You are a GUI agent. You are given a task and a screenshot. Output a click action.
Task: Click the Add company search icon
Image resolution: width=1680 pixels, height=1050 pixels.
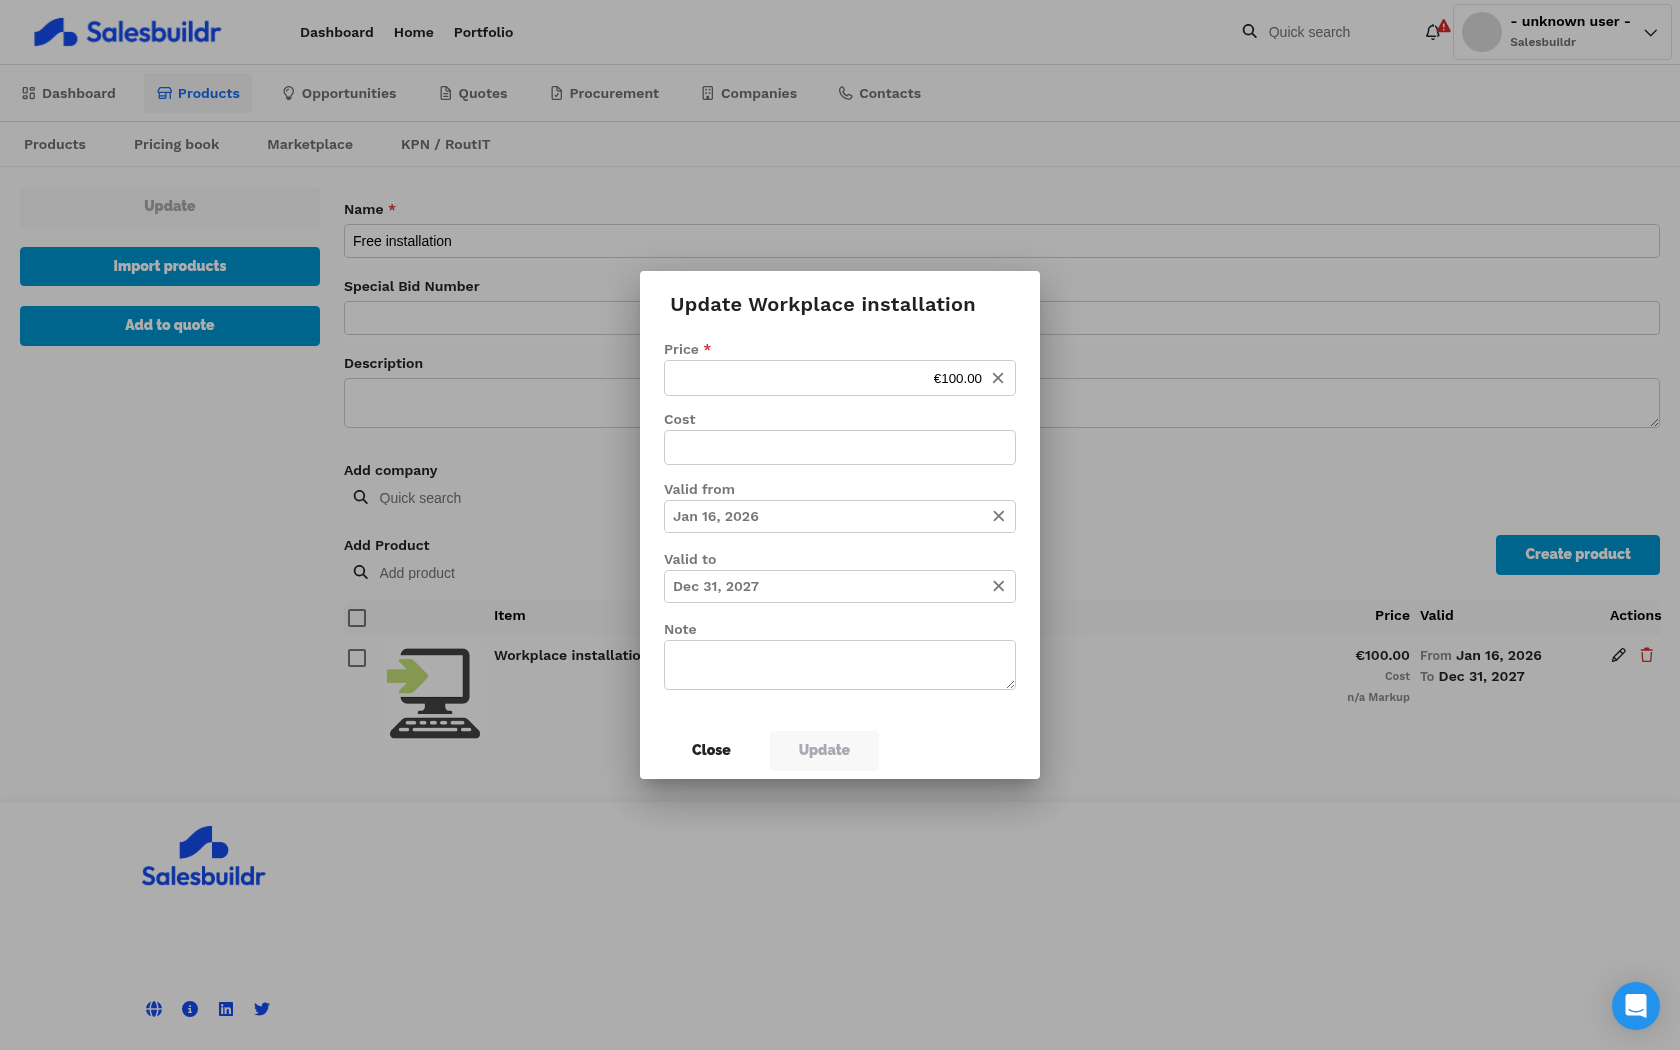pos(361,497)
